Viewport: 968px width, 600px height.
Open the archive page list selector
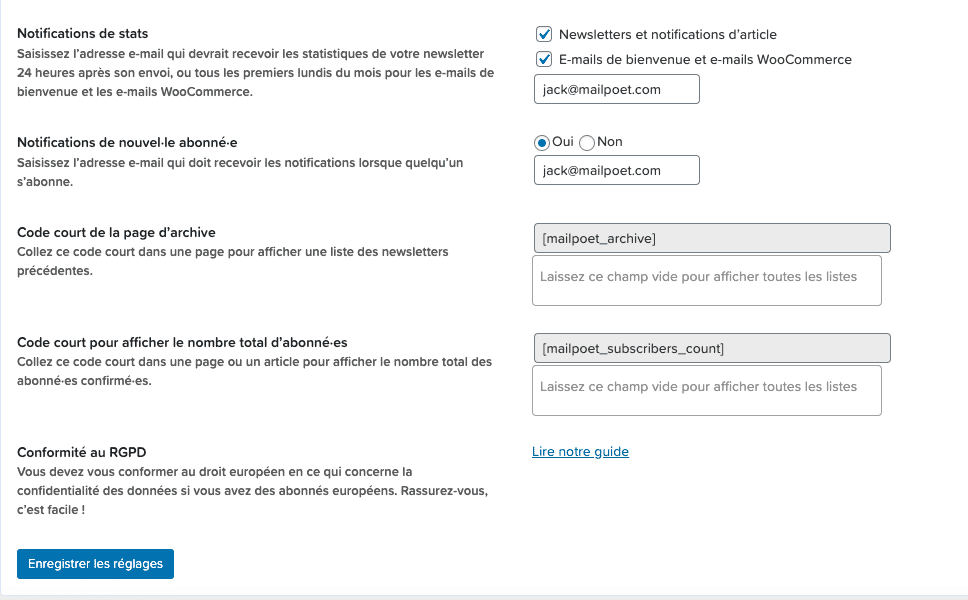coord(706,280)
